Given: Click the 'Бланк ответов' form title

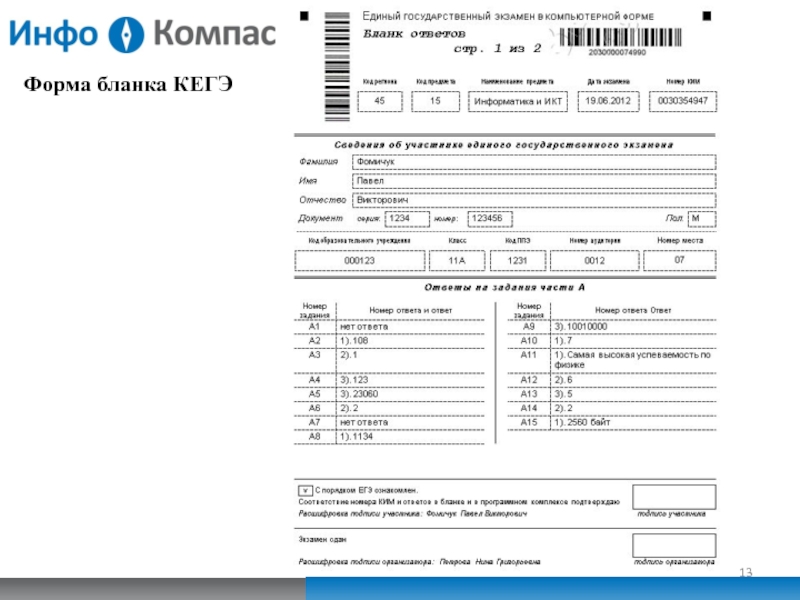Looking at the screenshot, I should [x=414, y=34].
